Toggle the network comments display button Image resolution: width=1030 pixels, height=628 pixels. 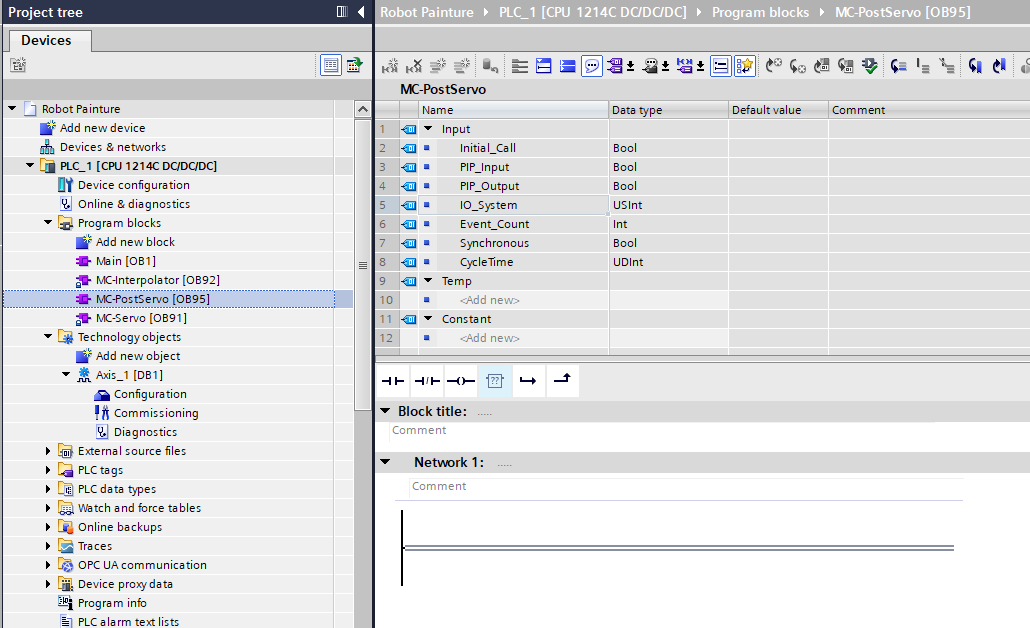tap(592, 66)
